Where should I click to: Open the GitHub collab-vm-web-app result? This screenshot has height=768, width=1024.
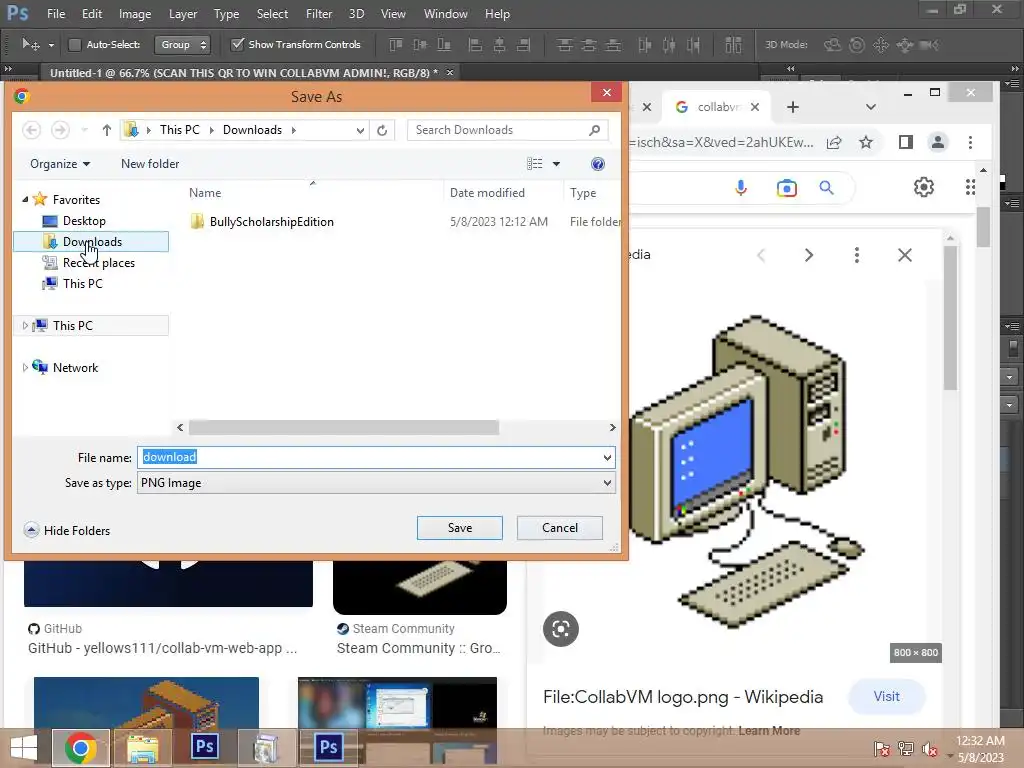tap(162, 648)
